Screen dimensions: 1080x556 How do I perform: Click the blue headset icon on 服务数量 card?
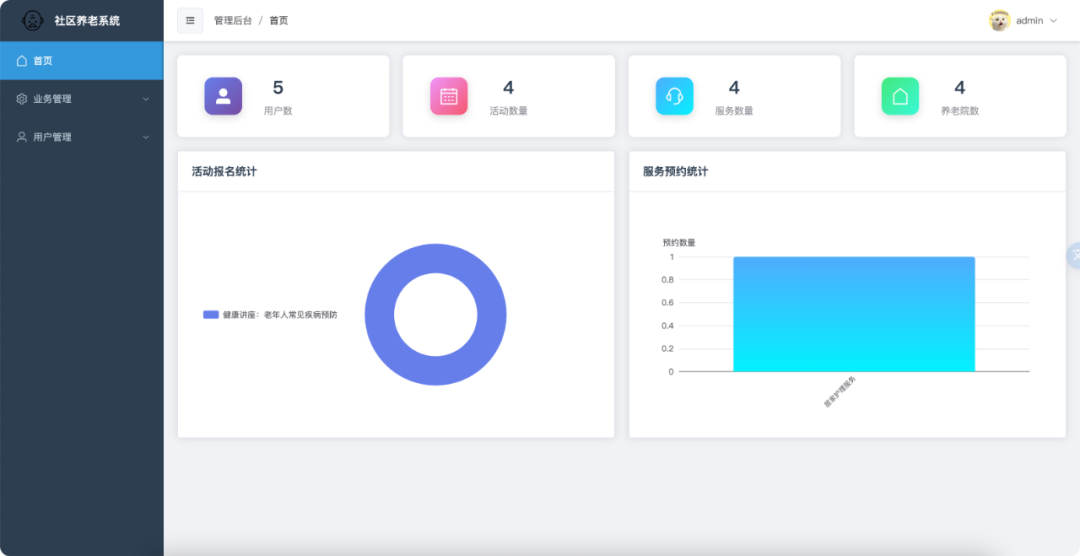(x=674, y=96)
